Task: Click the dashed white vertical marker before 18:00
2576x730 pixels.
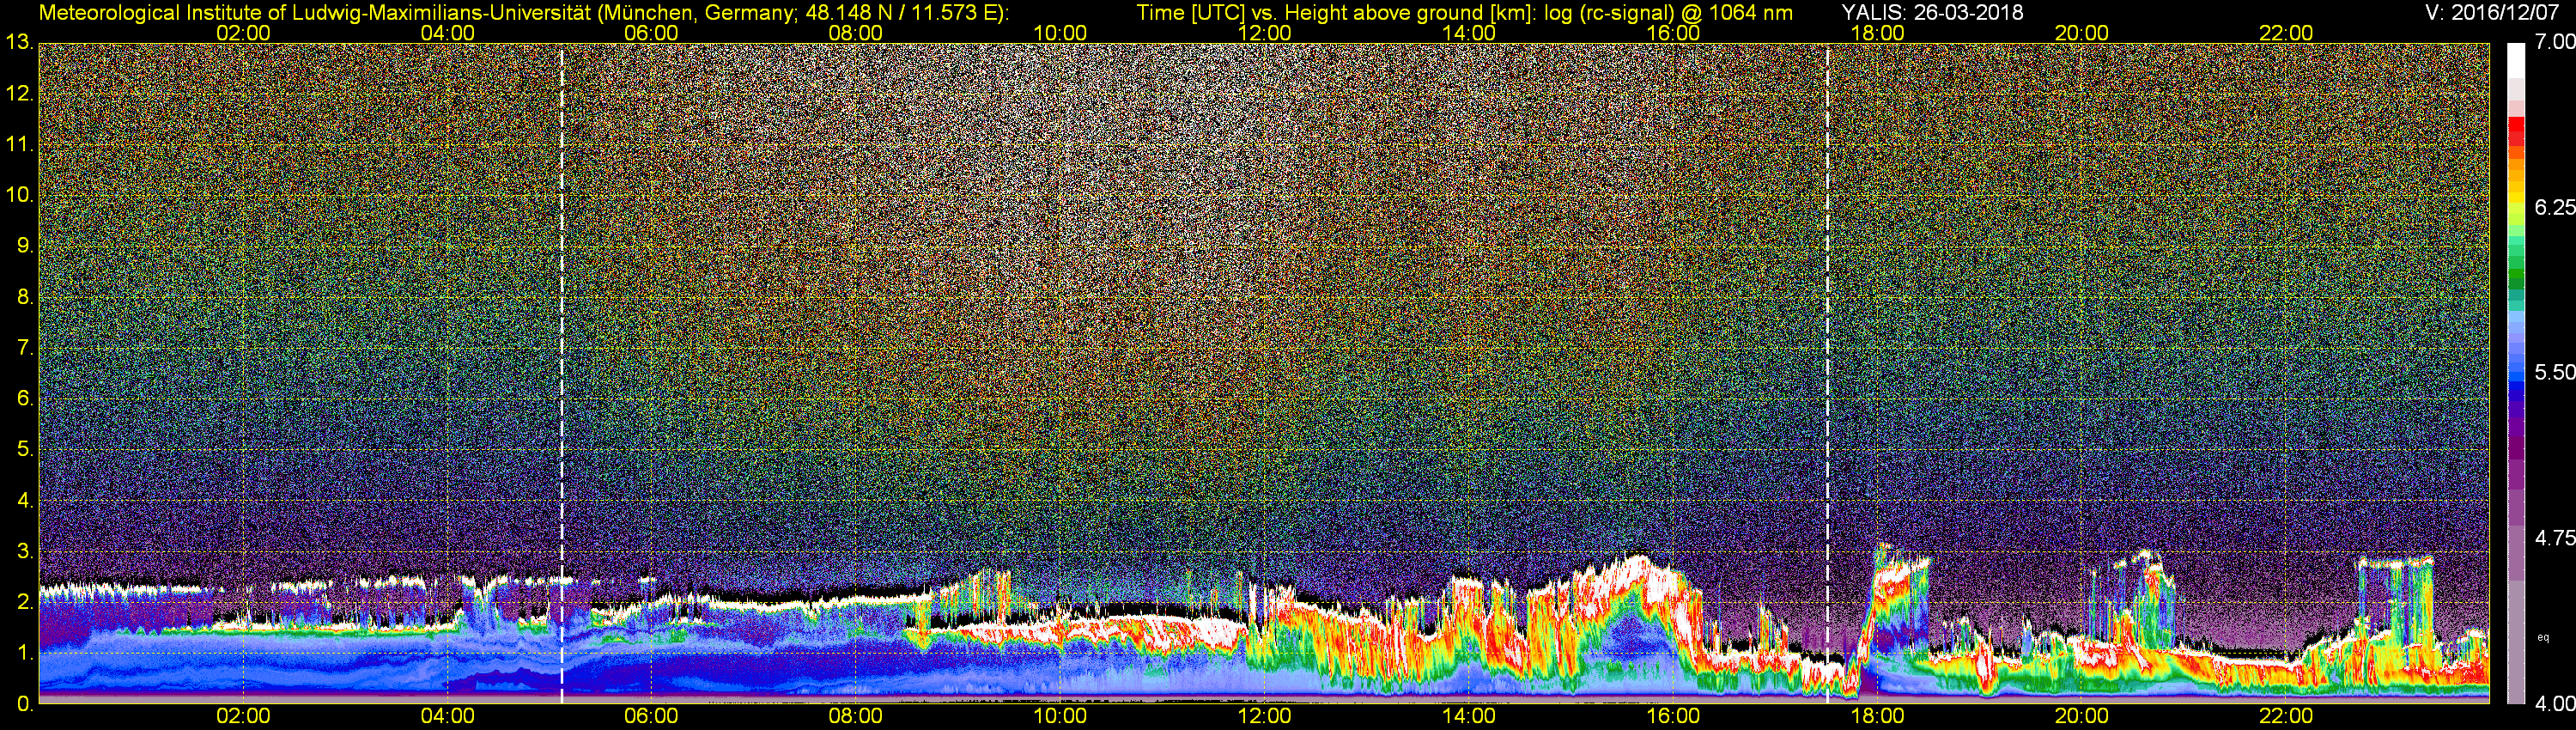Action: click(x=1828, y=373)
